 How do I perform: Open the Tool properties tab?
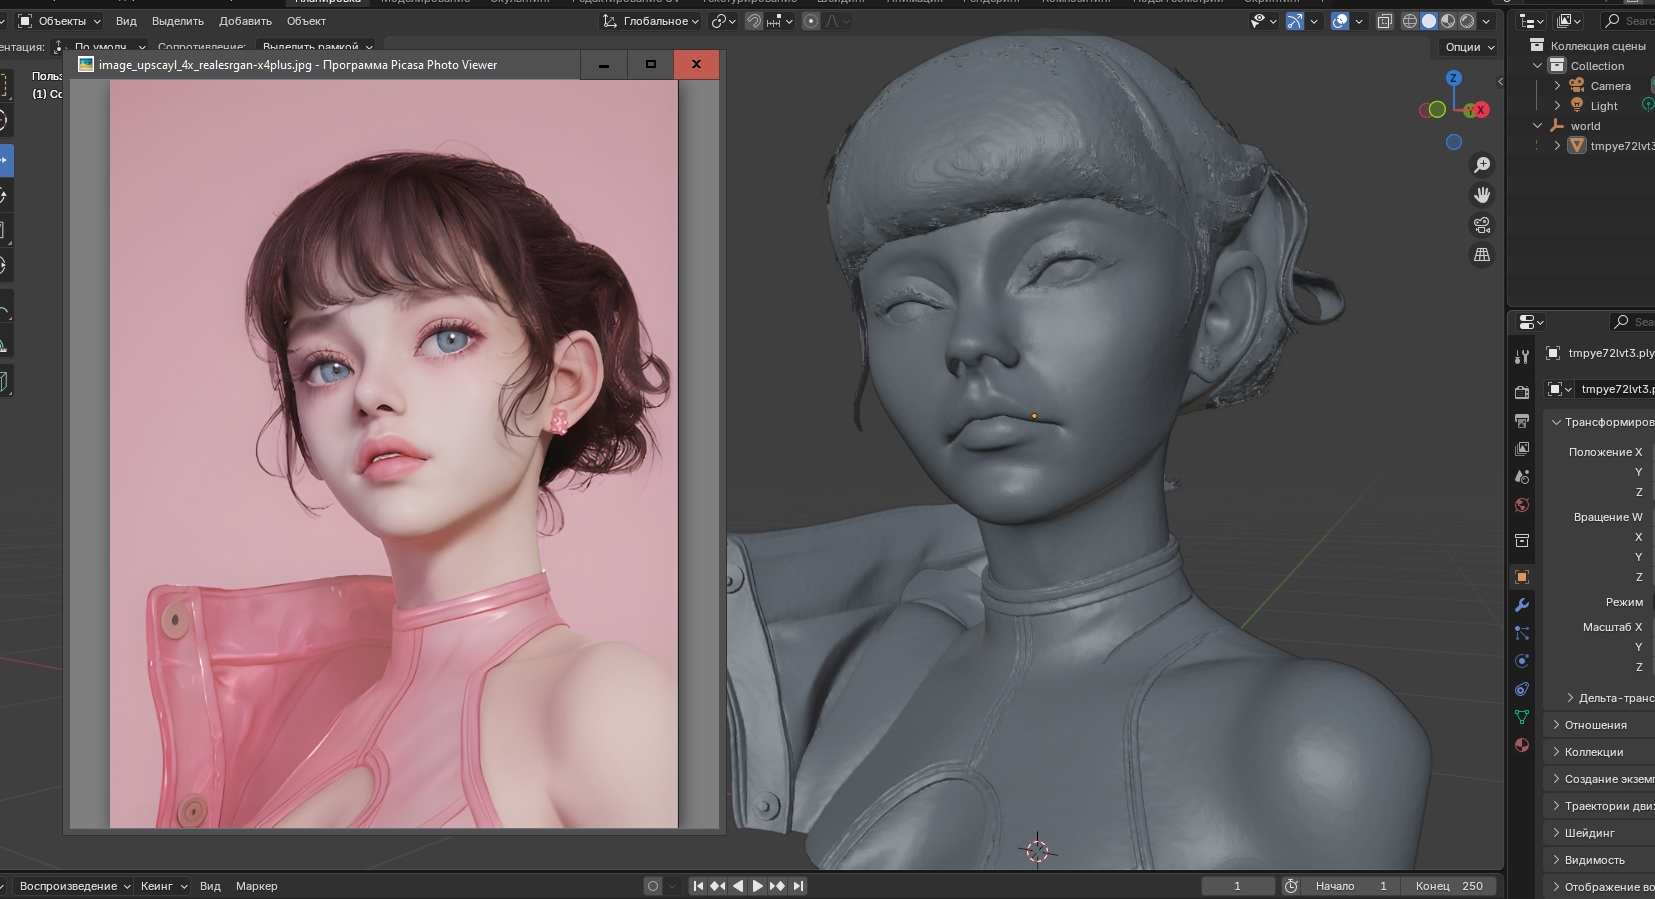(x=1522, y=357)
